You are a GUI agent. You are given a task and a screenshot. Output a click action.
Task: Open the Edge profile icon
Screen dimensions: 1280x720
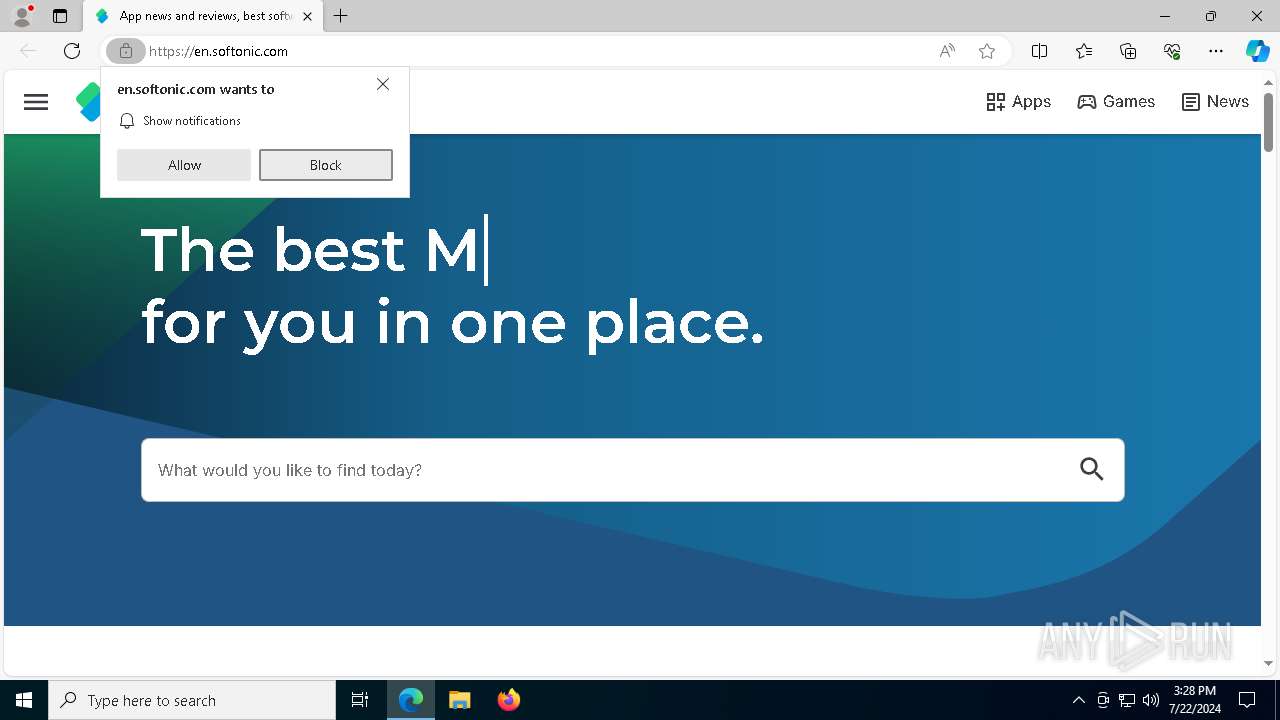pos(22,16)
